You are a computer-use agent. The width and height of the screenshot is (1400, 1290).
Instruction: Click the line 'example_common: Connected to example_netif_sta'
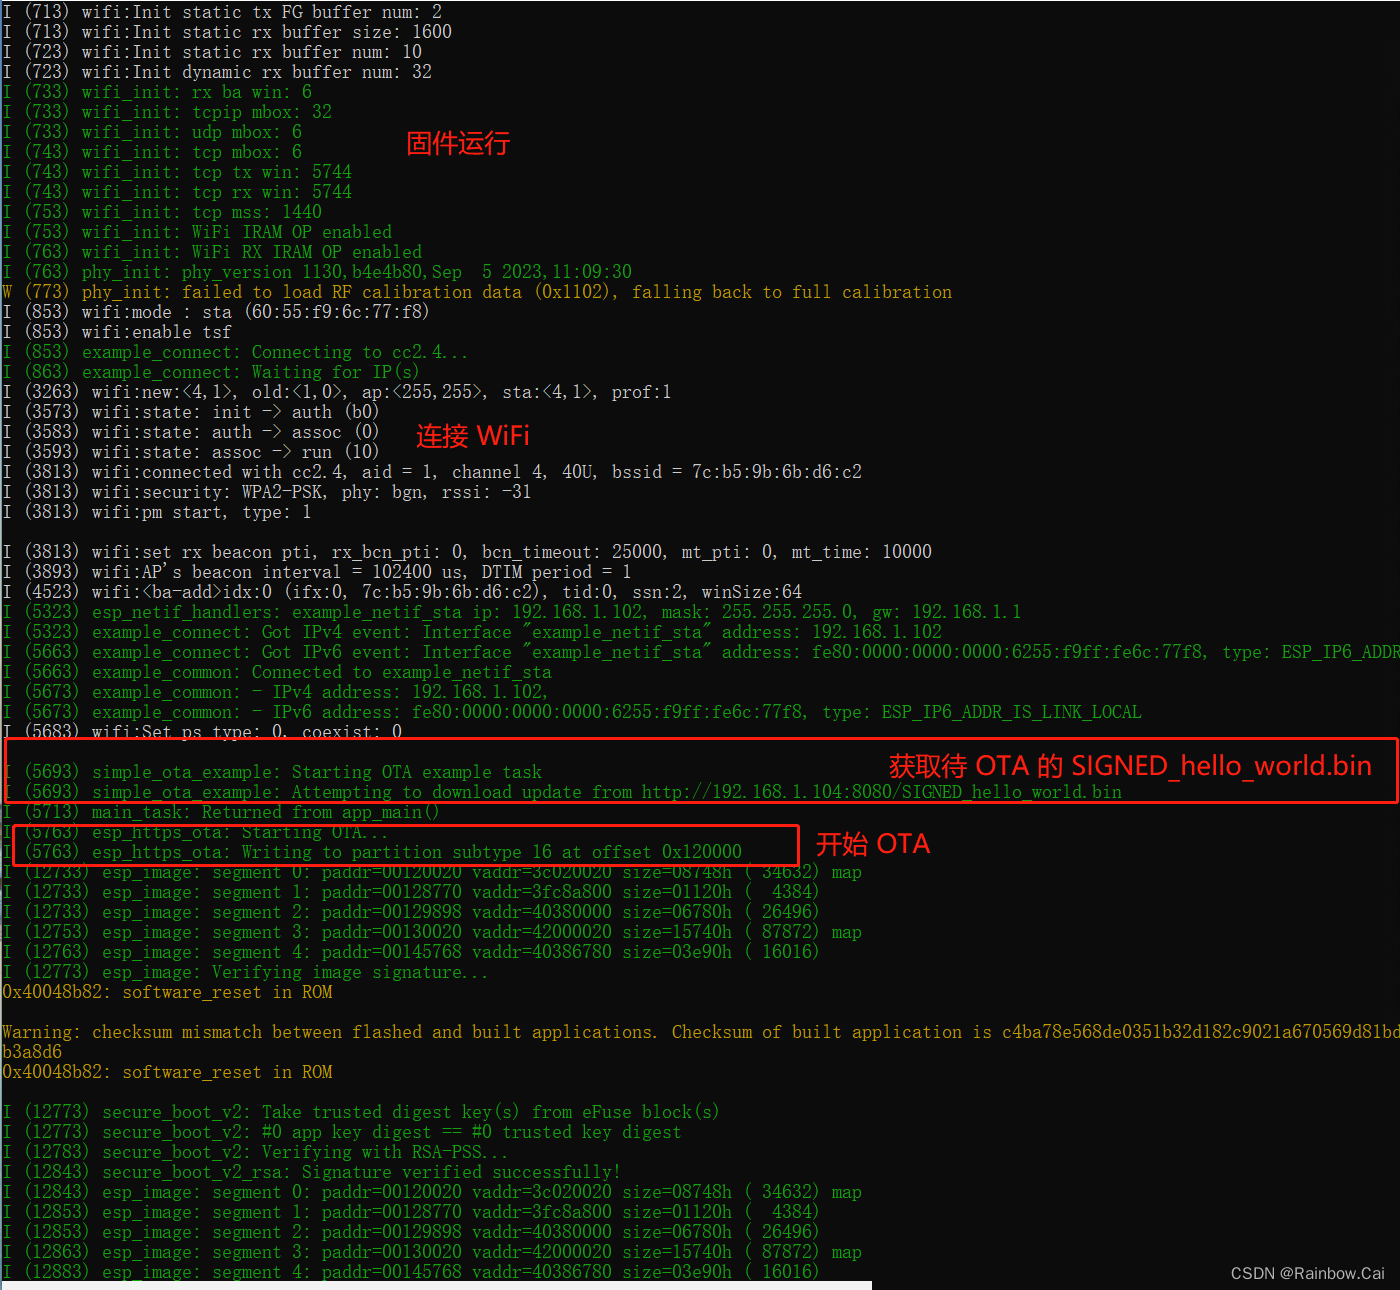277,672
